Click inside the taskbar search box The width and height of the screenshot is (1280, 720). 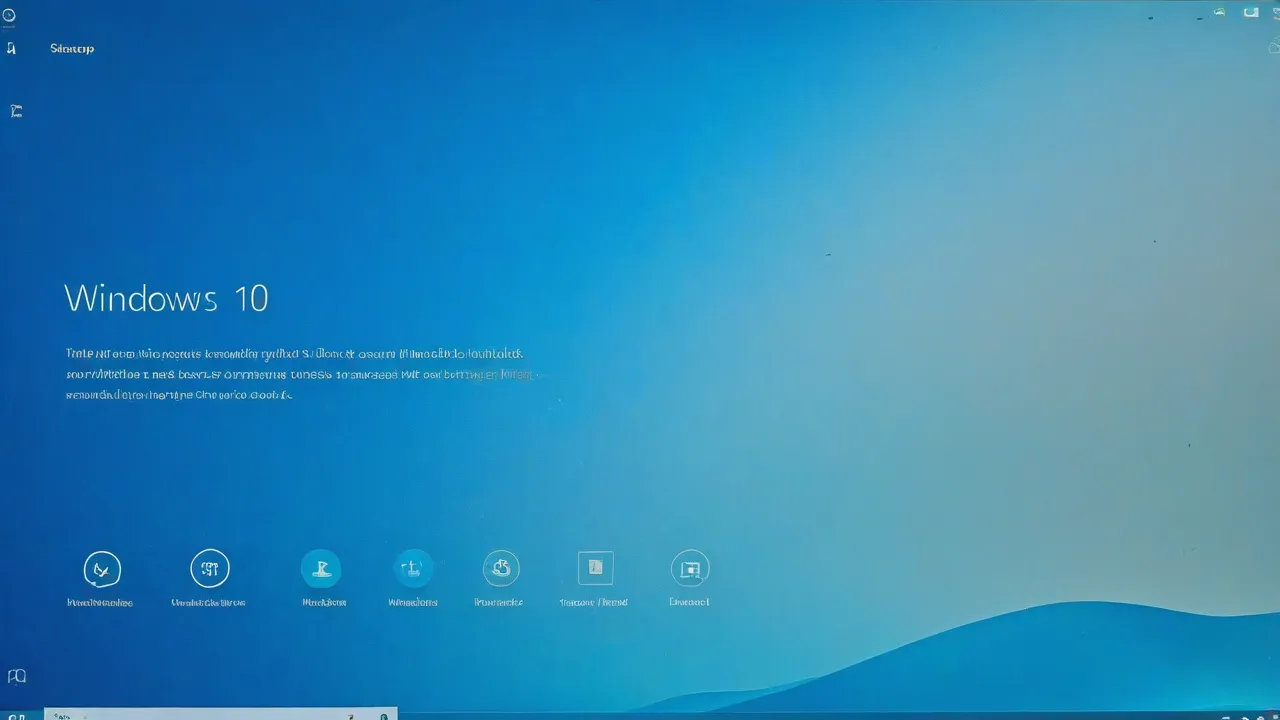(220, 714)
